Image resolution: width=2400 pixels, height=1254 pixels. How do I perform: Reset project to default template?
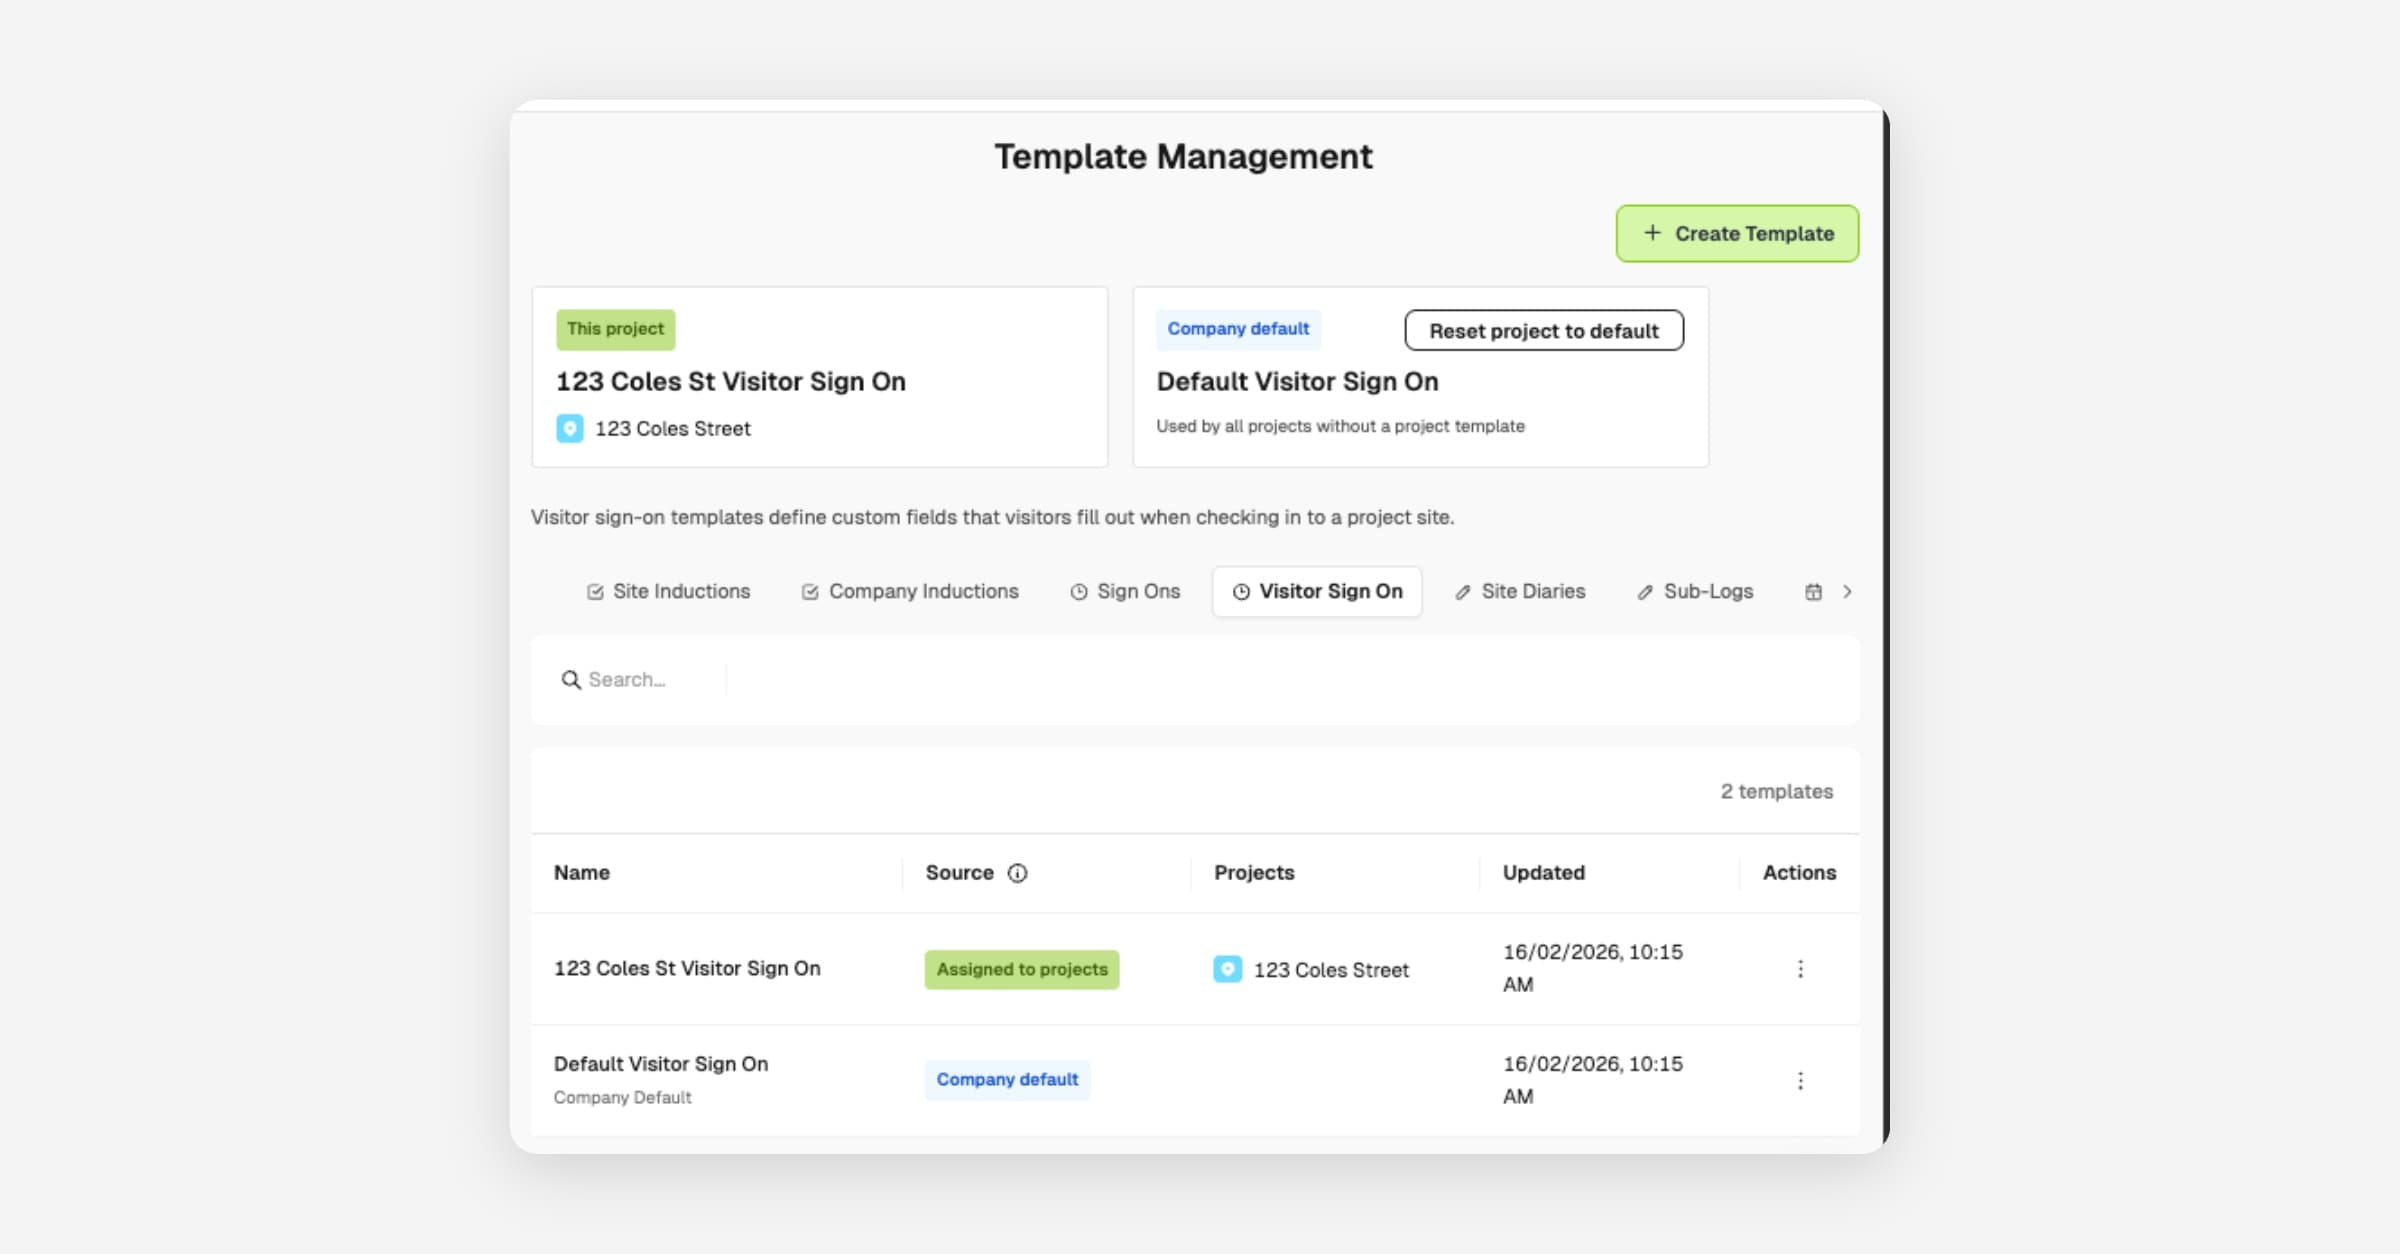pos(1544,330)
